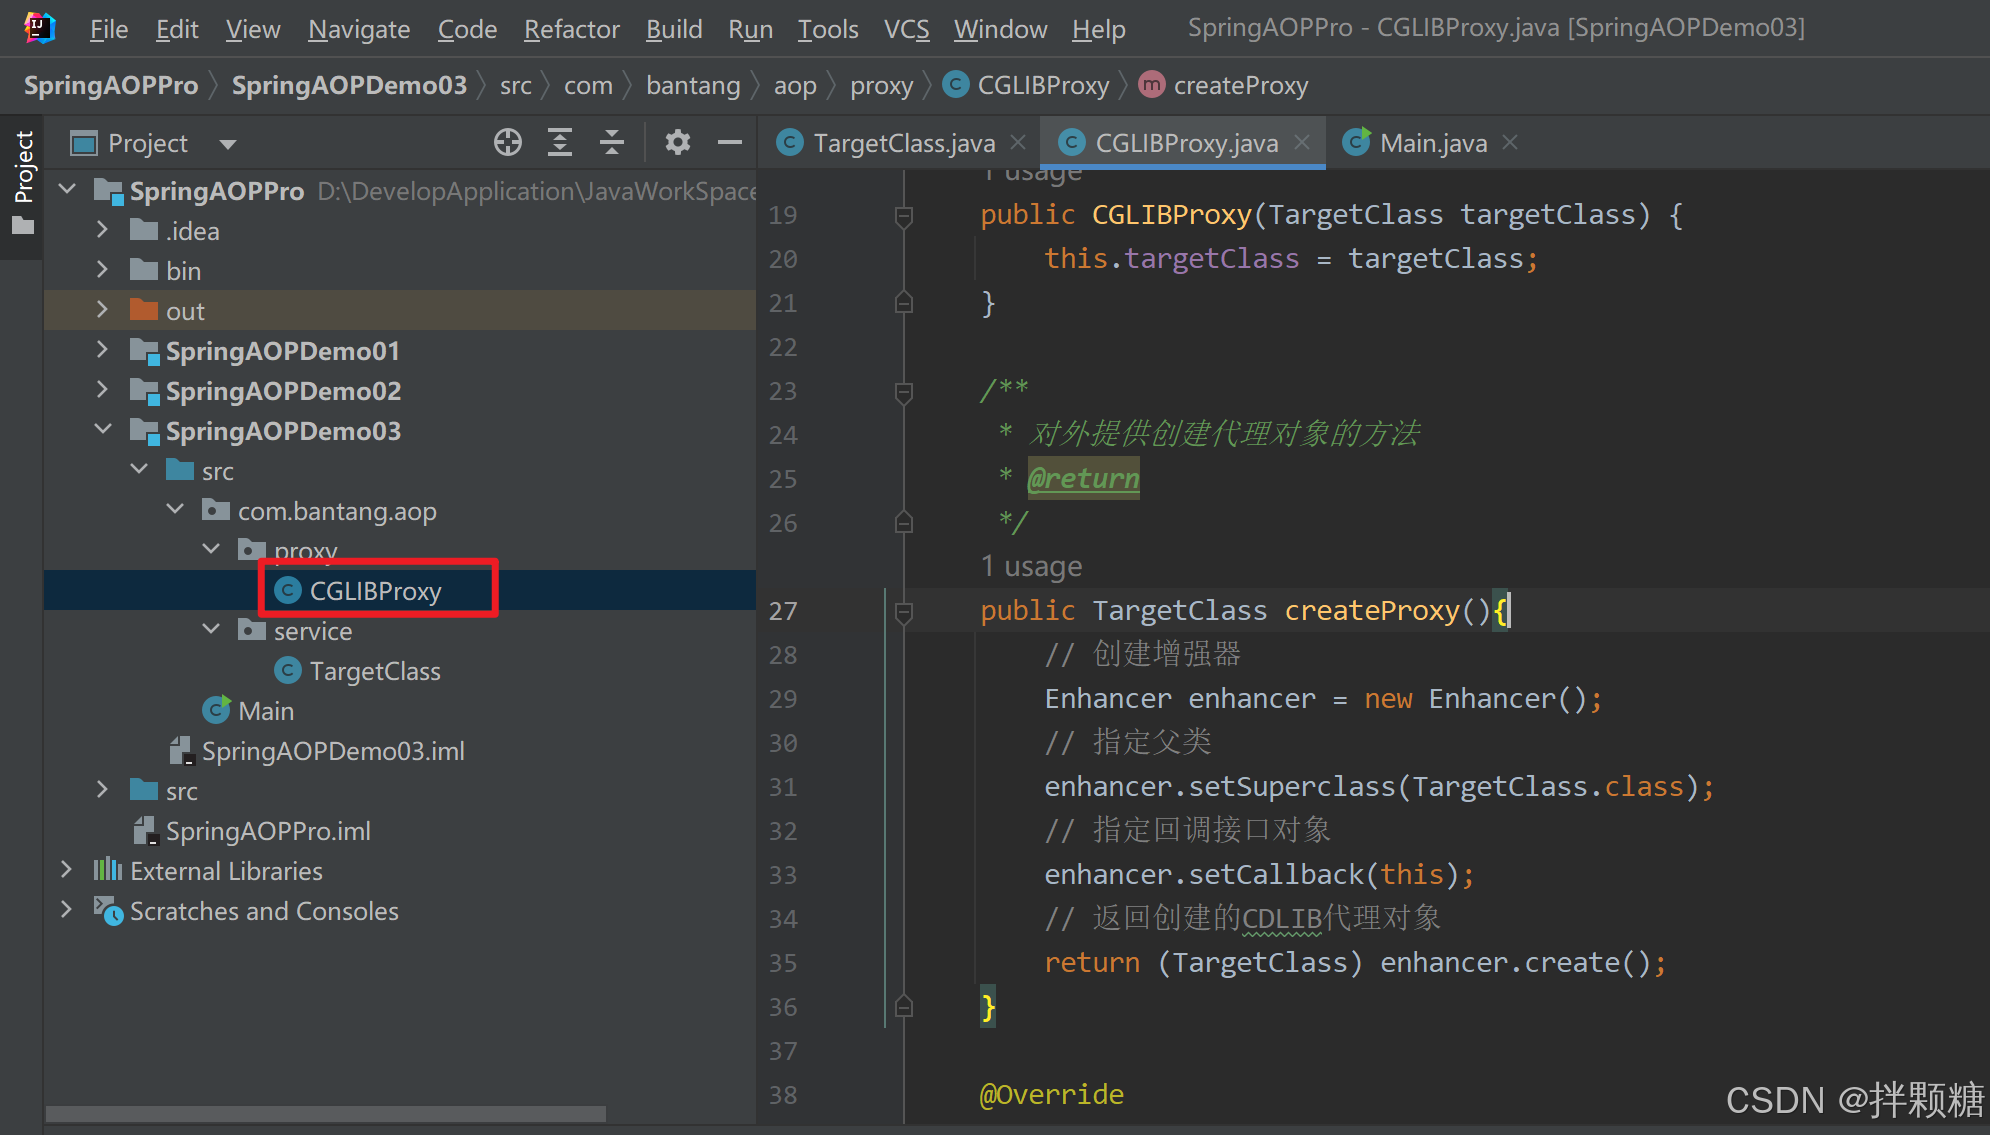This screenshot has width=1990, height=1135.
Task: Click the Expand All icon in Project panel
Action: coord(560,143)
